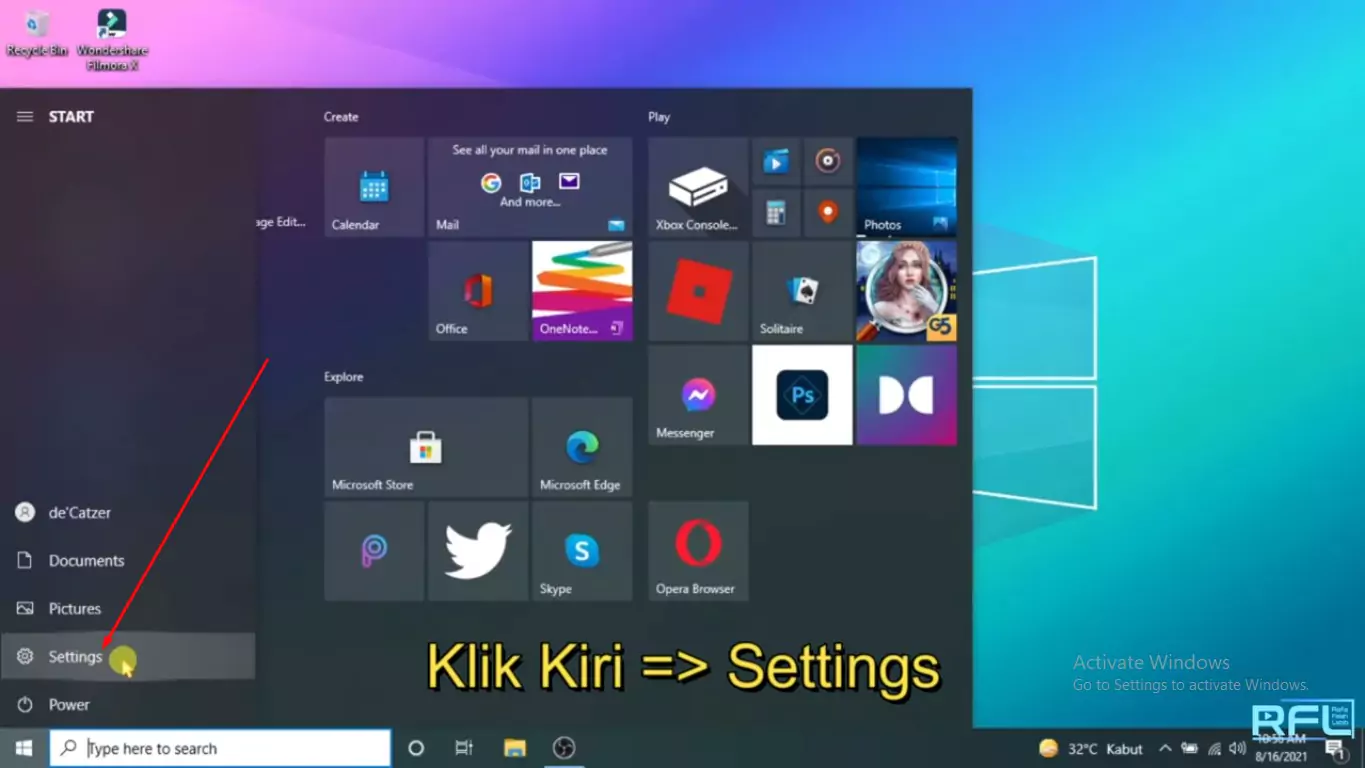The image size is (1365, 768).
Task: Open the Mail tile
Action: (530, 187)
